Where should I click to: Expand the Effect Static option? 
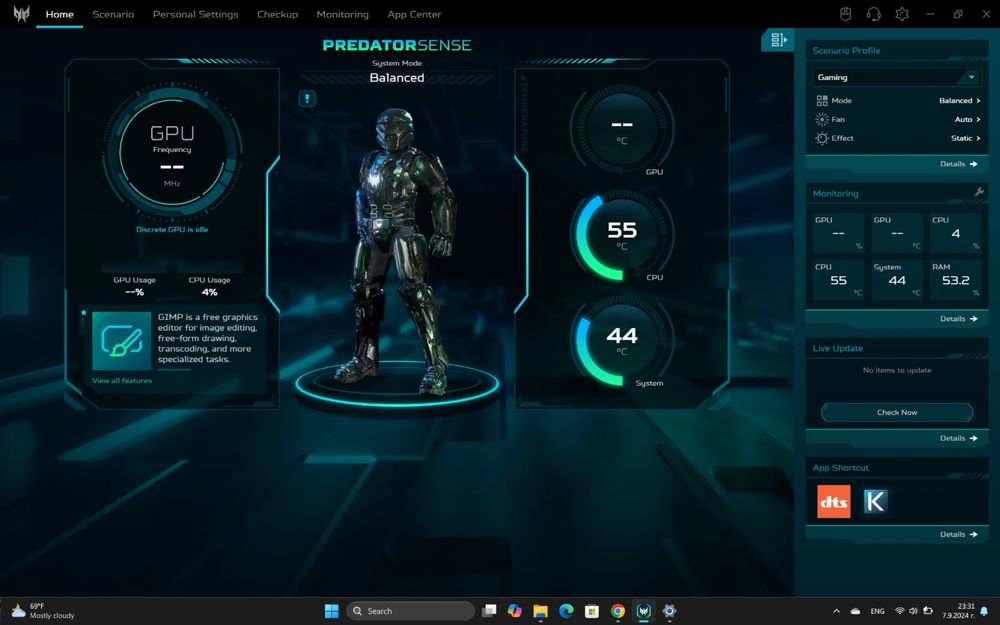coord(966,138)
